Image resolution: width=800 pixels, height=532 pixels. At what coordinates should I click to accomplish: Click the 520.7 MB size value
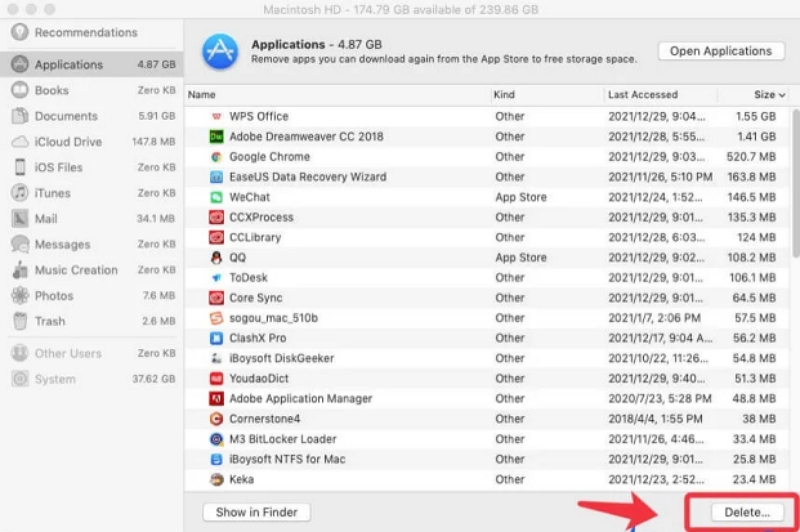[751, 157]
